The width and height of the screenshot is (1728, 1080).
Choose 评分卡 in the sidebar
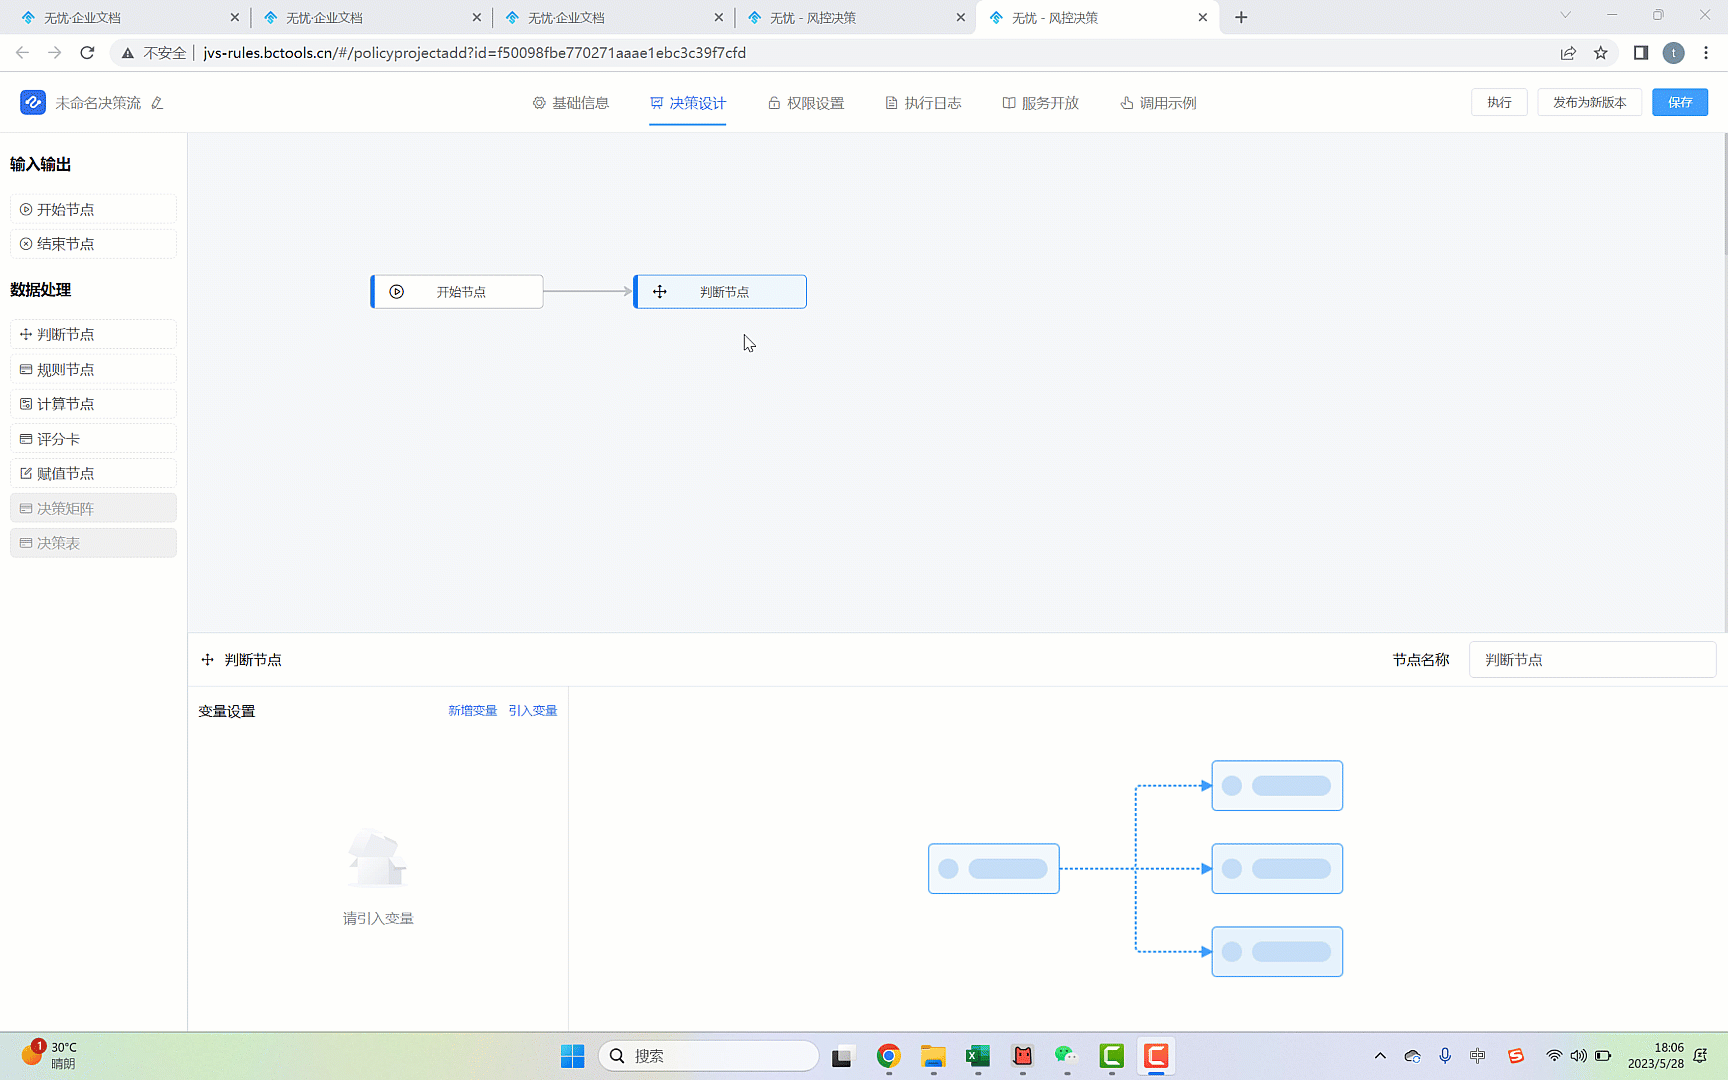click(93, 439)
